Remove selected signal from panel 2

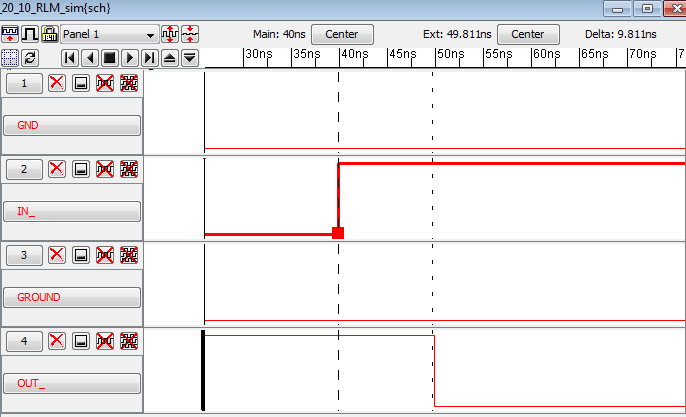[x=105, y=169]
